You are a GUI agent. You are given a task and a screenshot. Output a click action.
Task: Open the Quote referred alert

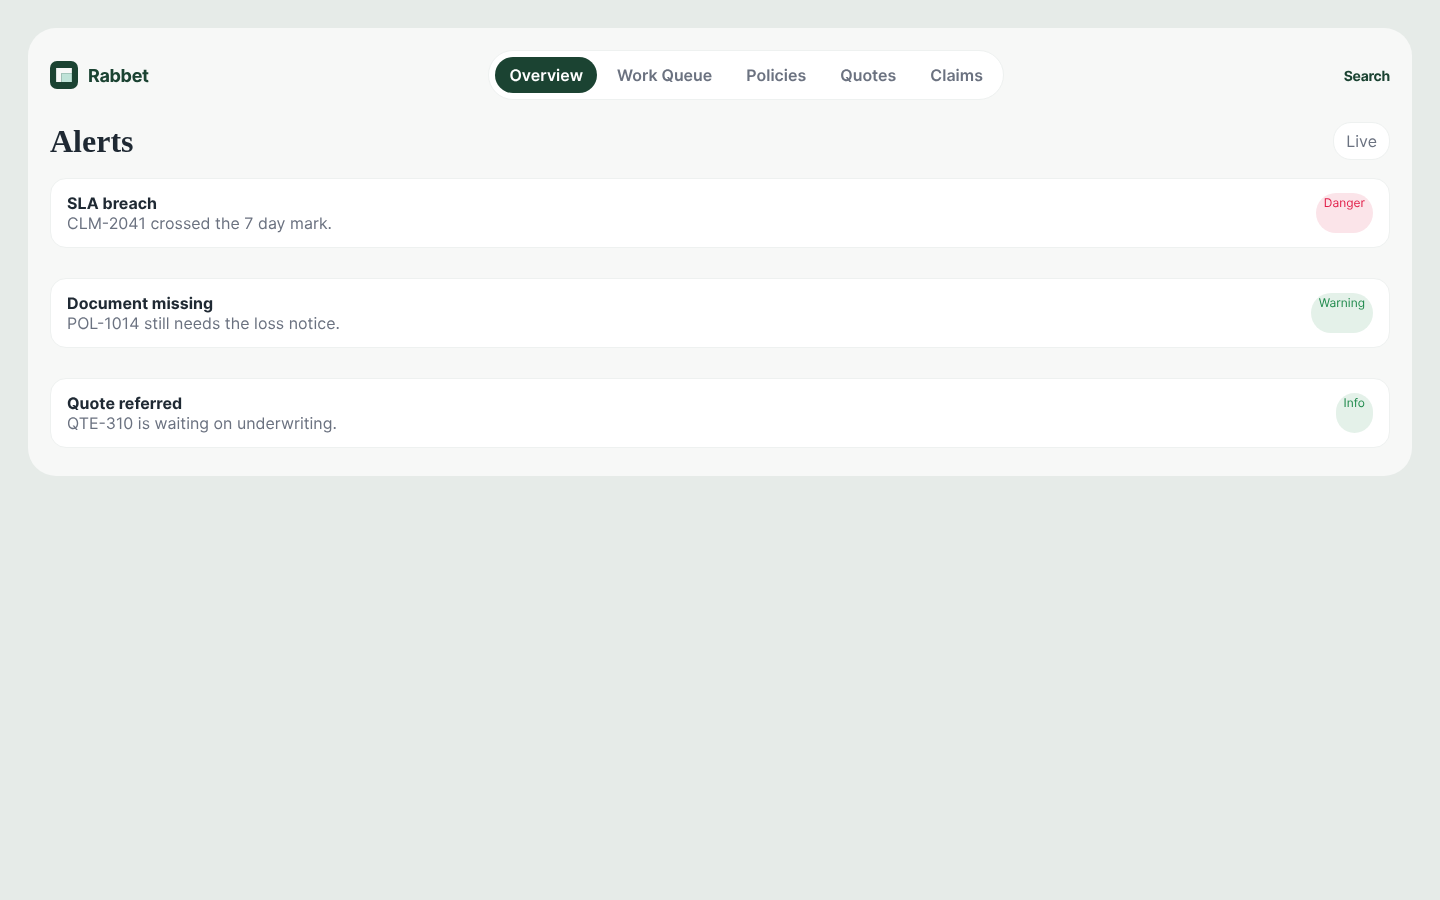coord(720,413)
